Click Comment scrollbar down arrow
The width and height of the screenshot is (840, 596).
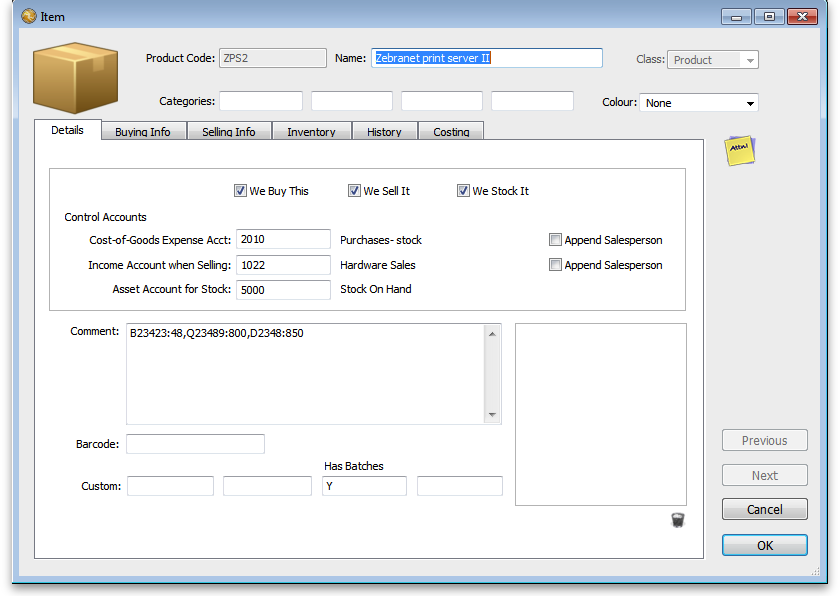click(x=492, y=414)
